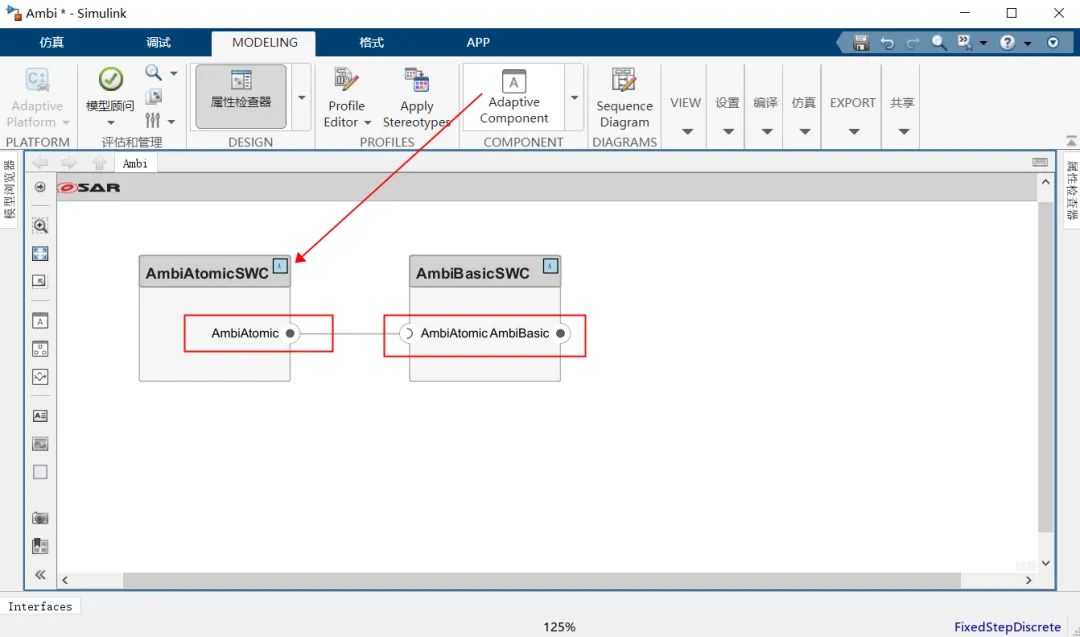Viewport: 1080px width, 637px height.
Task: Open the Property Inspector (属性检查器) button
Action: (241, 96)
